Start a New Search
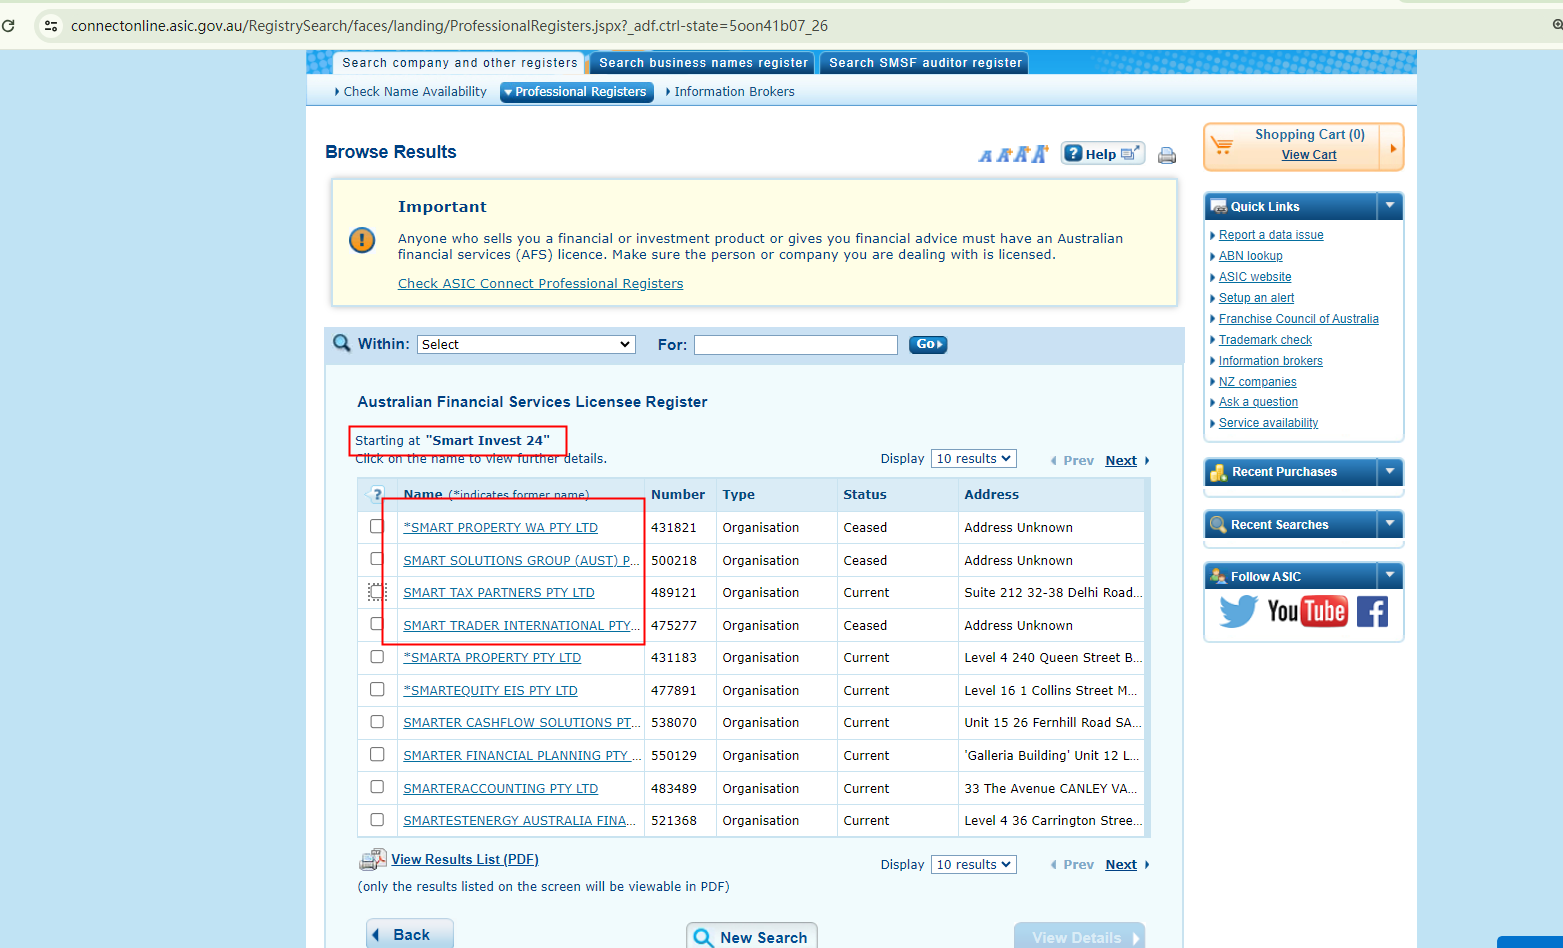This screenshot has width=1563, height=948. [x=752, y=936]
